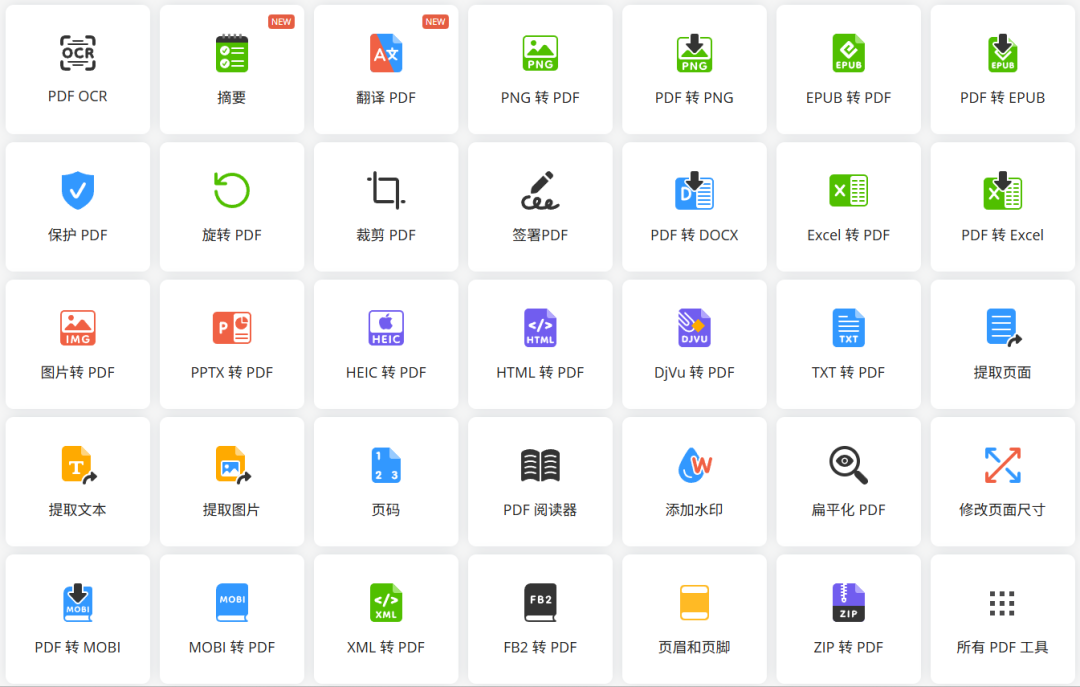The image size is (1080, 687).
Task: Click the 添加水印 text label
Action: click(694, 510)
